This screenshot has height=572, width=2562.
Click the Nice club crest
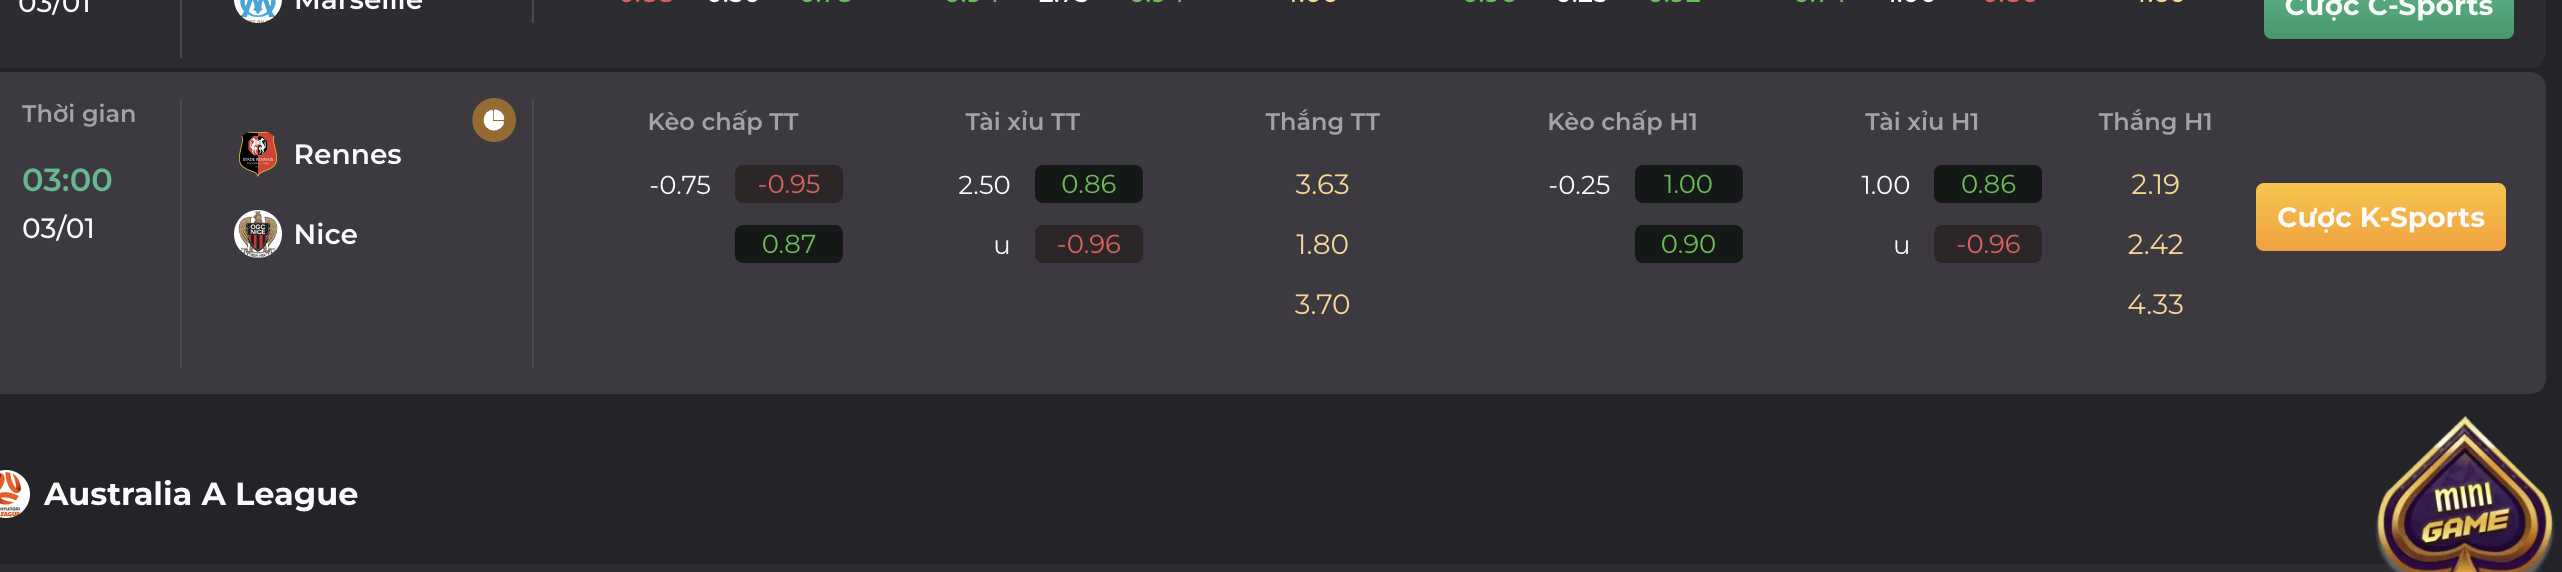click(x=258, y=234)
